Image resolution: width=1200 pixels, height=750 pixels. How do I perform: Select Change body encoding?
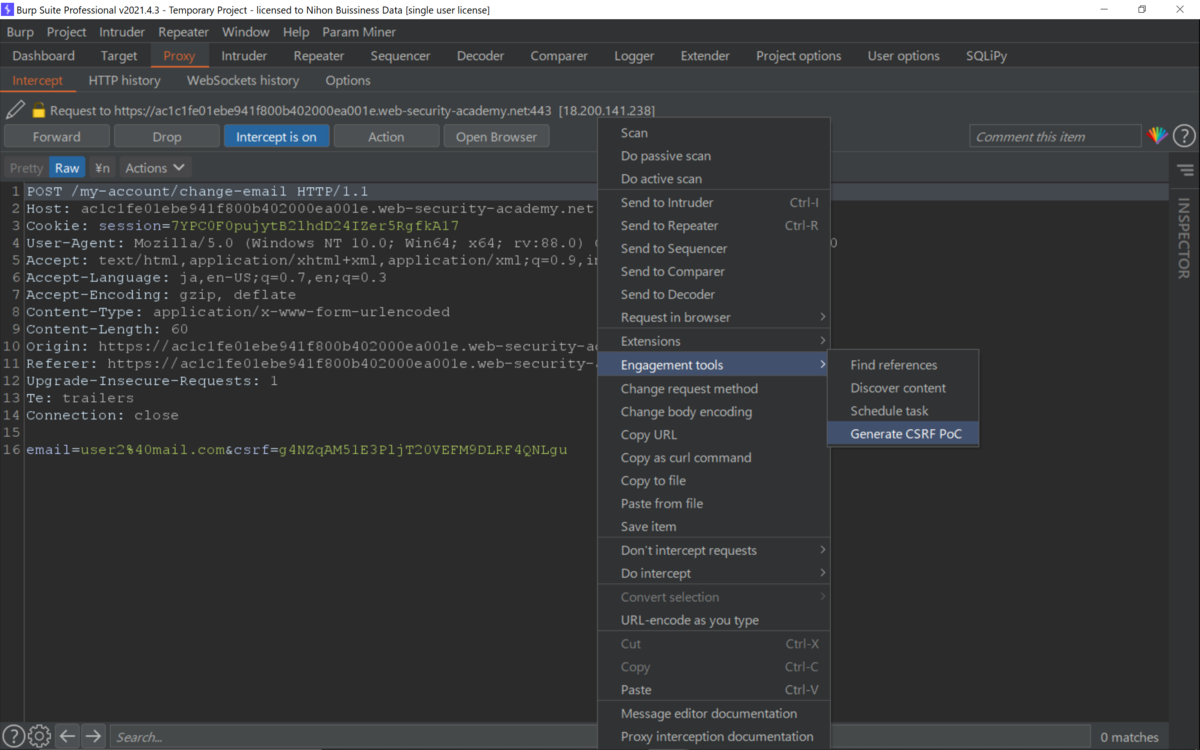coord(714,411)
